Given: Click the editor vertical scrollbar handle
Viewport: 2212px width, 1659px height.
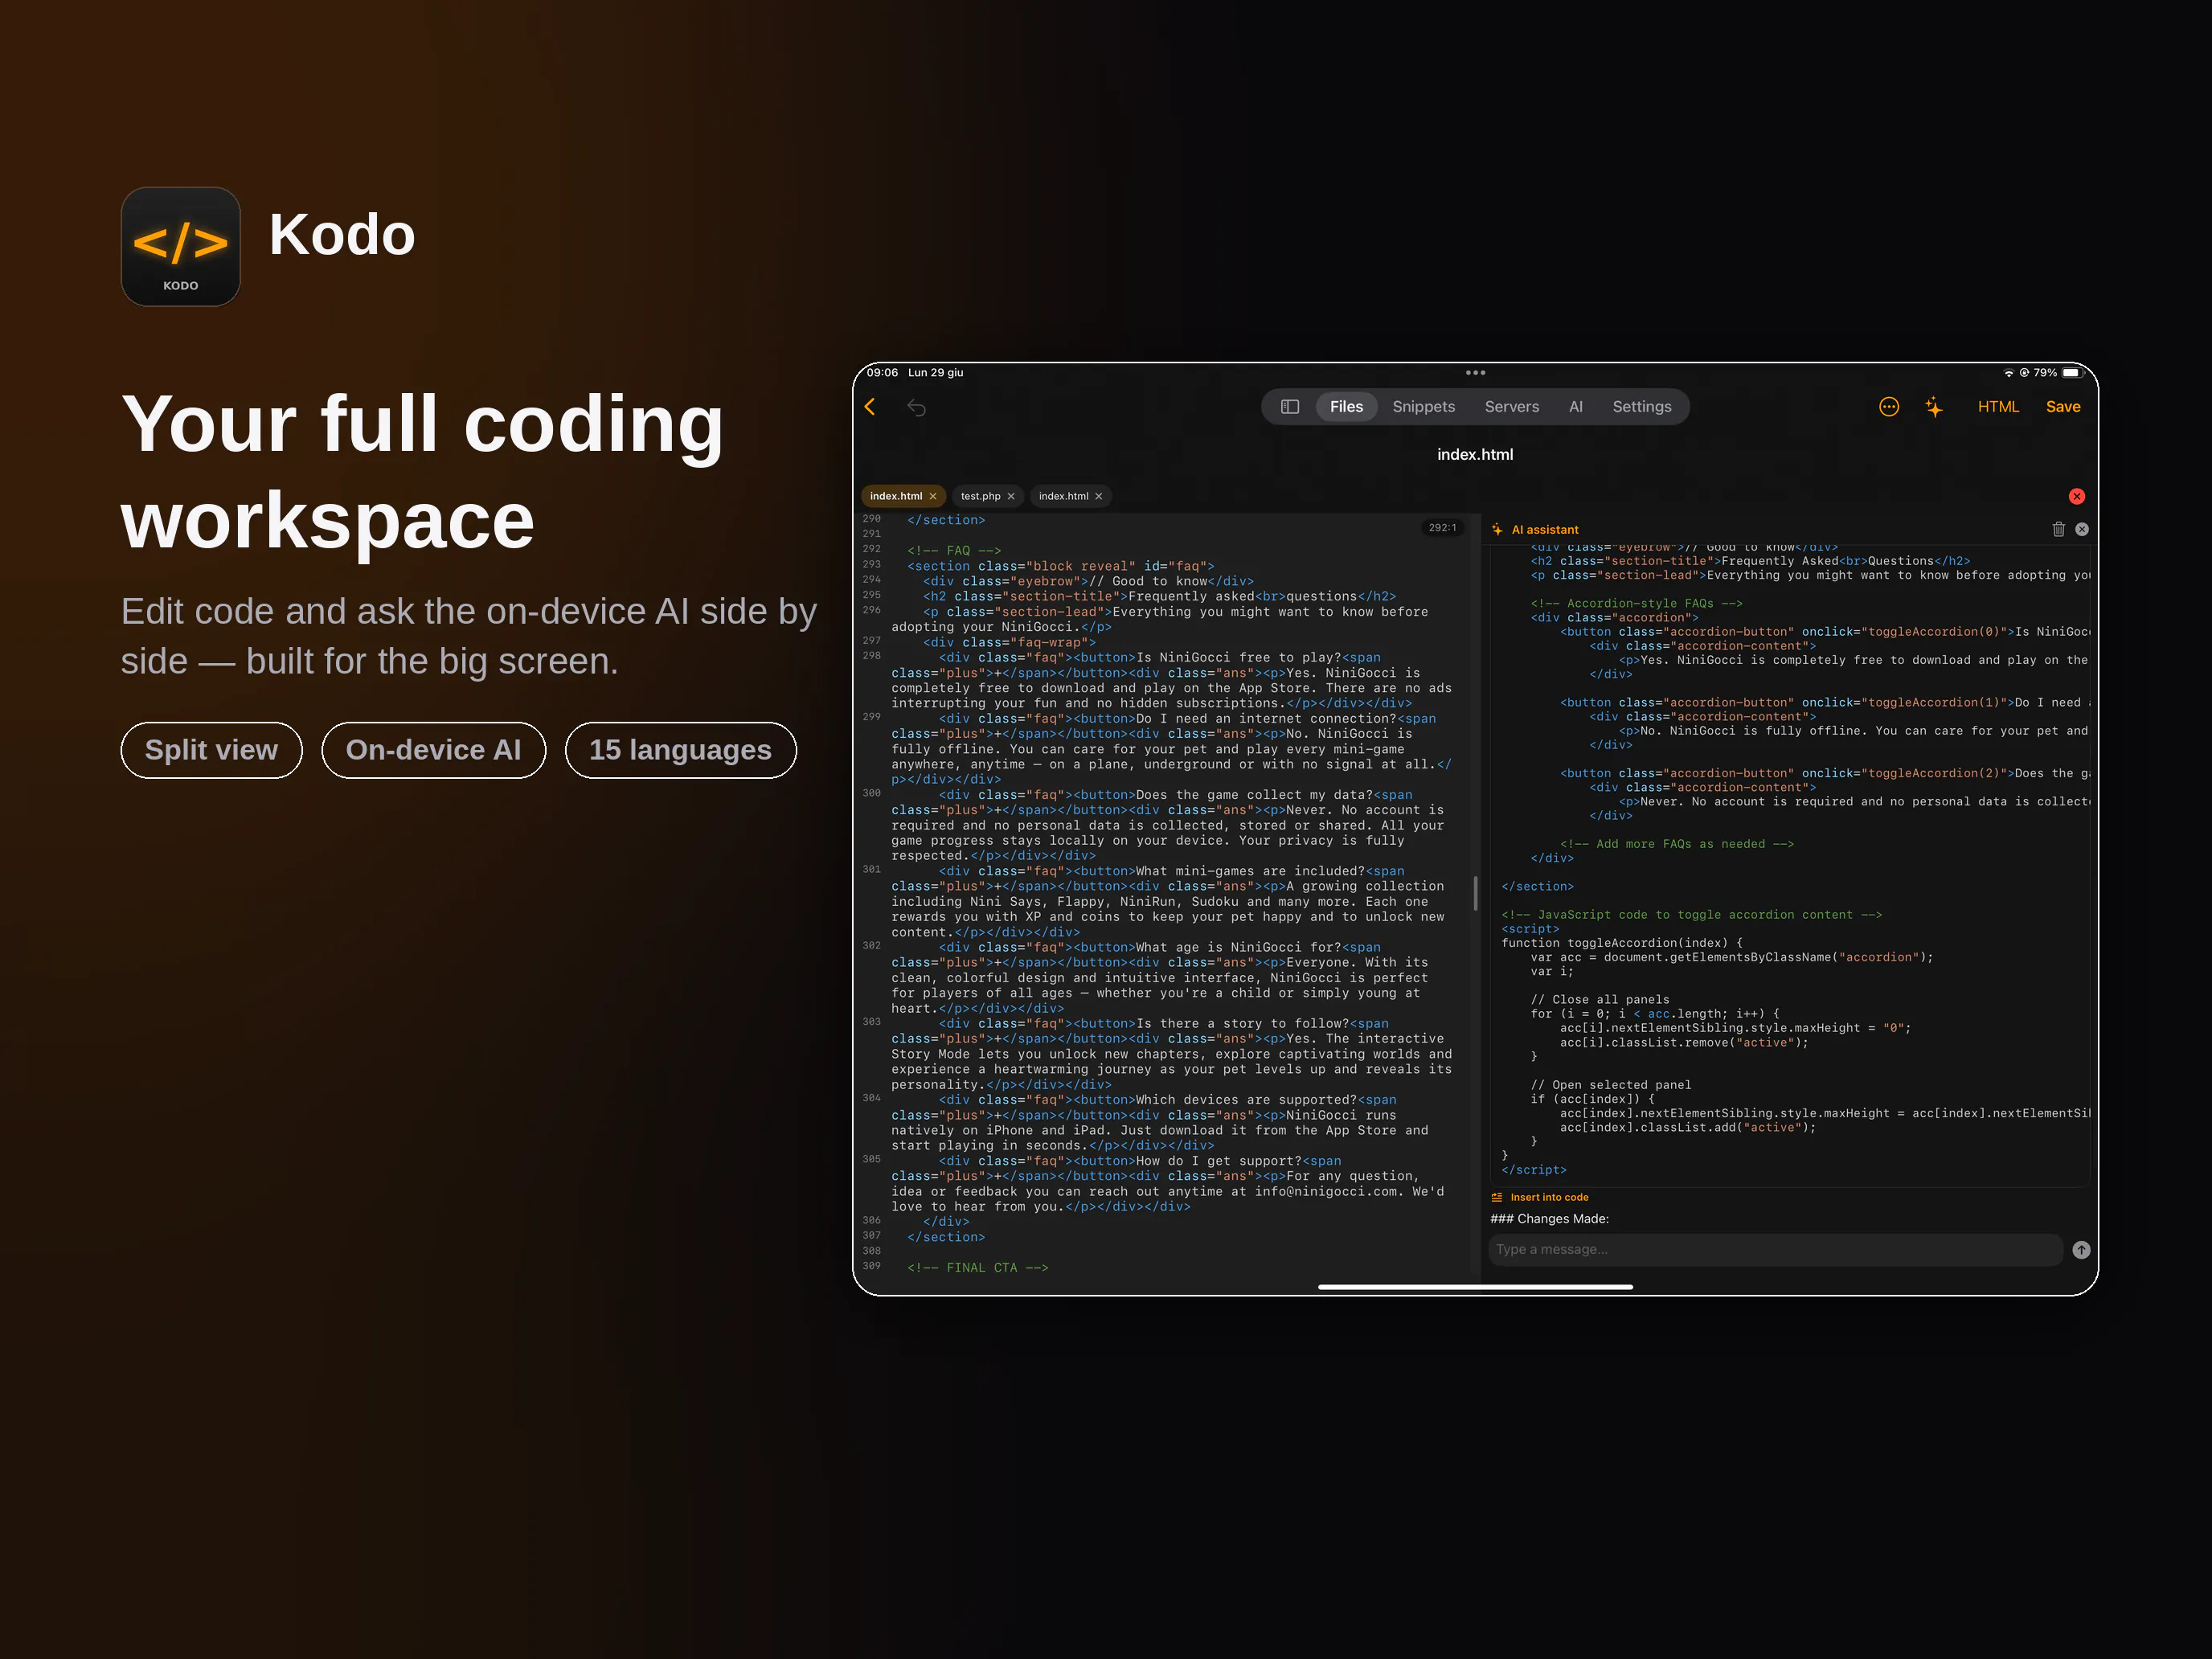Looking at the screenshot, I should [x=1475, y=893].
